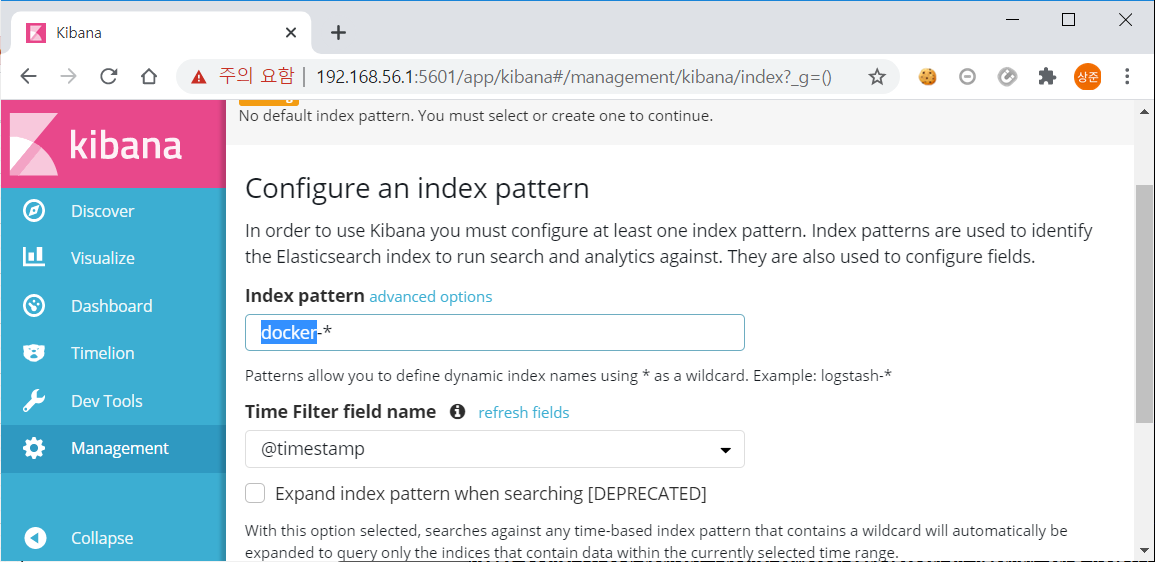Open the Chrome extensions puzzle icon
This screenshot has width=1155, height=562.
coord(1047,77)
